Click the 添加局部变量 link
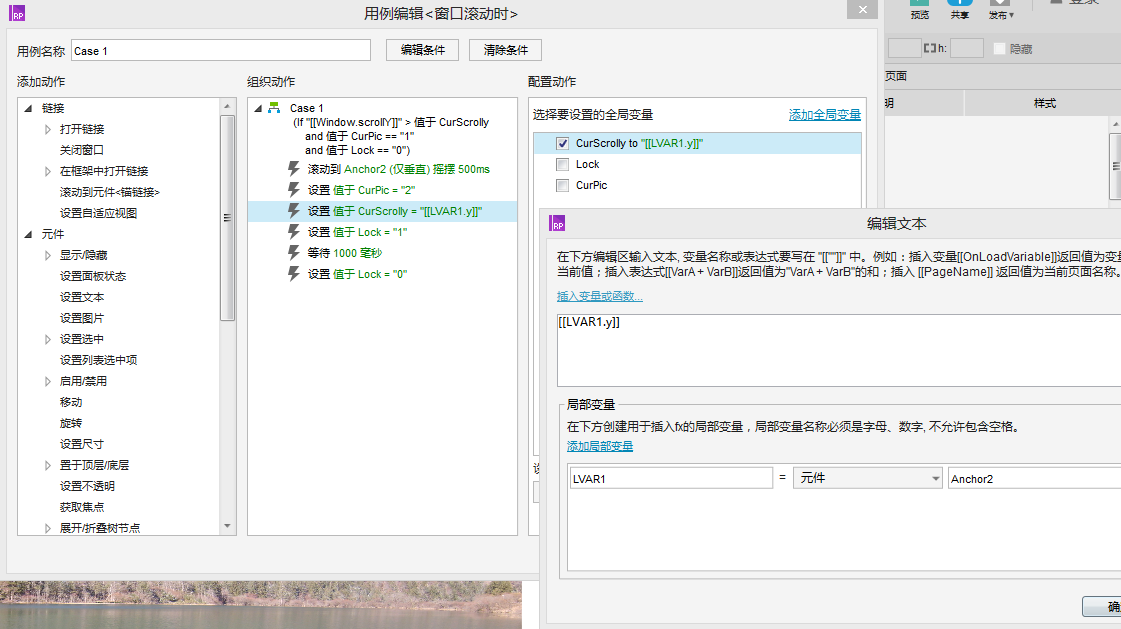 tap(600, 446)
